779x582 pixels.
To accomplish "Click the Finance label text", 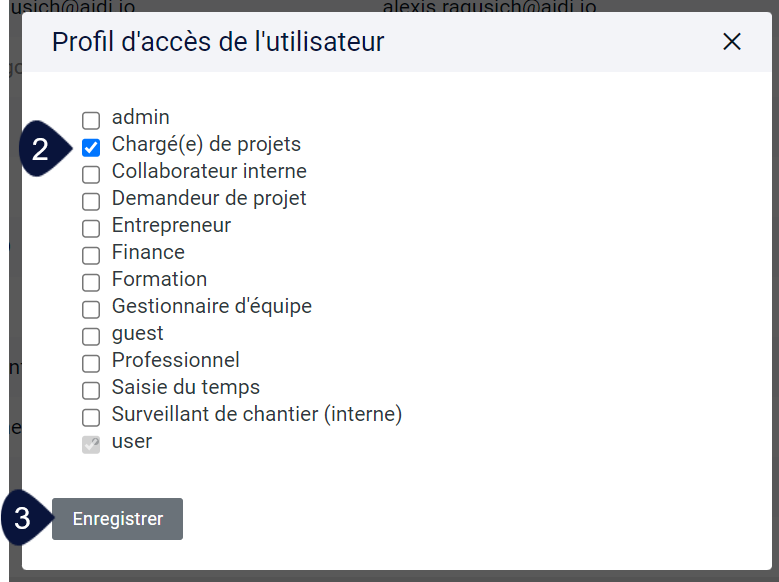I will coord(148,252).
